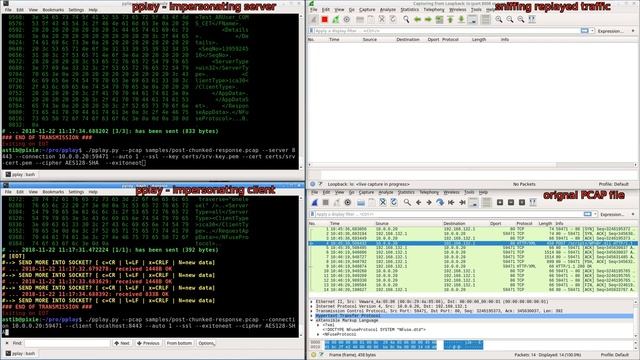
Task: Expand Transmission Control Protocol row in packet details
Action: click(311, 311)
